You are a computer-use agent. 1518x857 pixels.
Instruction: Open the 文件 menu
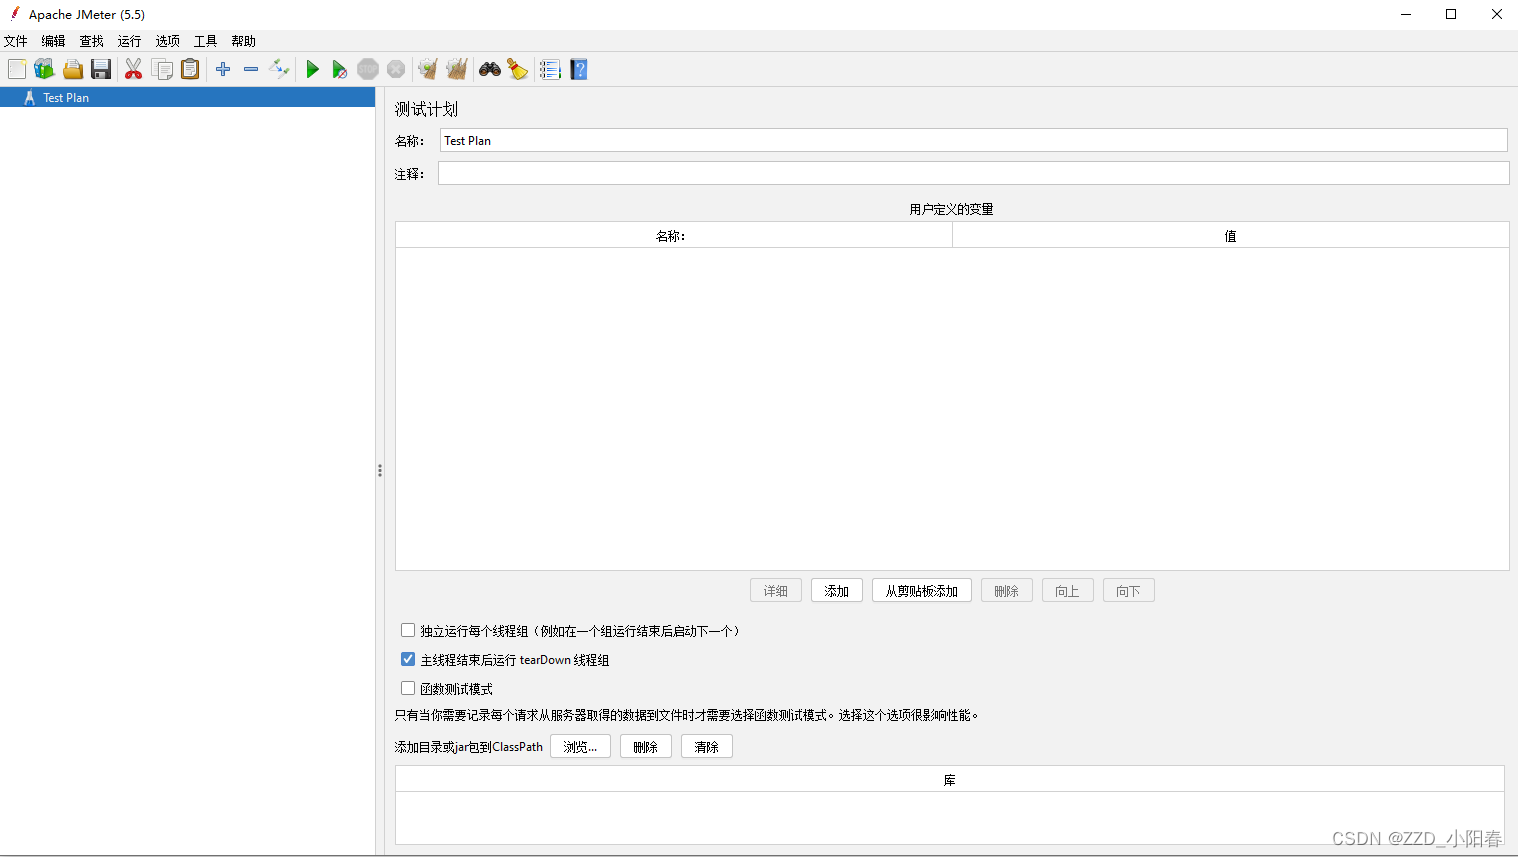coord(16,41)
